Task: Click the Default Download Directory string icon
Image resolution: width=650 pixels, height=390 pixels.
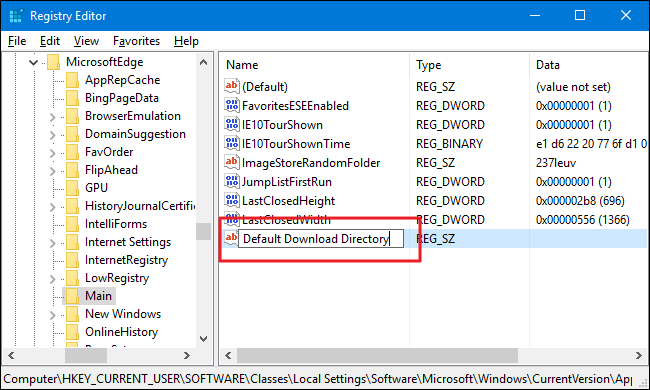Action: tap(231, 238)
